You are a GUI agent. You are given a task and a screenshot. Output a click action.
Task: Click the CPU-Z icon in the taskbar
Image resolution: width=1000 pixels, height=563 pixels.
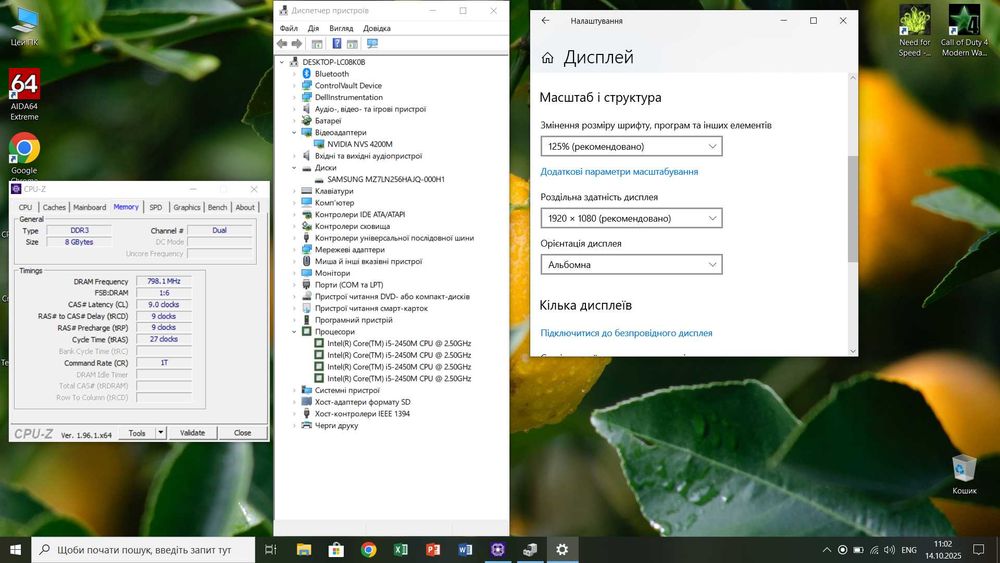tap(497, 550)
